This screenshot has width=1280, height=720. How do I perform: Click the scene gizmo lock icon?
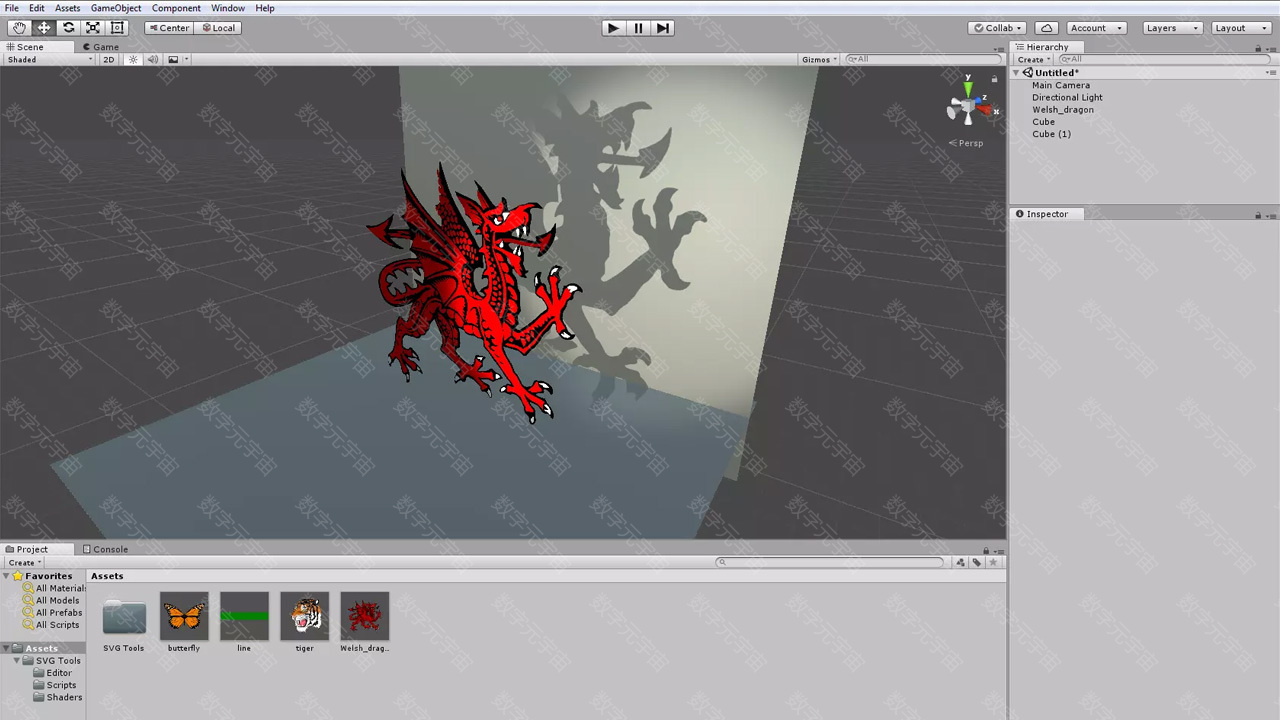(x=994, y=79)
